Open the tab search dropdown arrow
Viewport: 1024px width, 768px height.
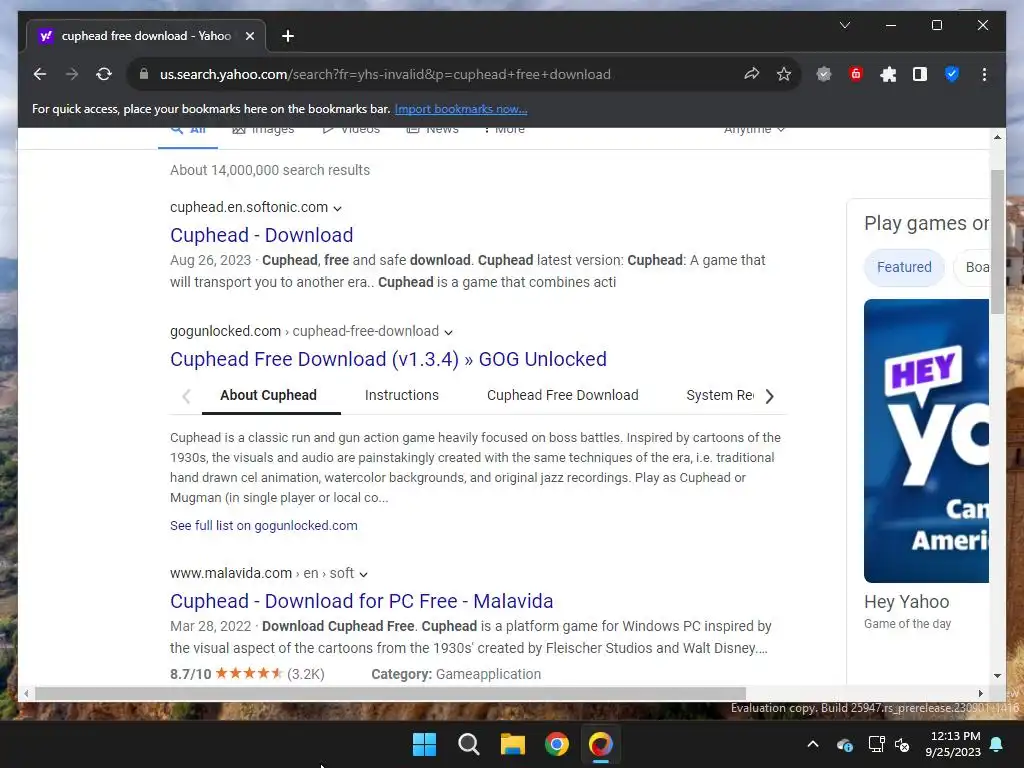click(x=844, y=25)
